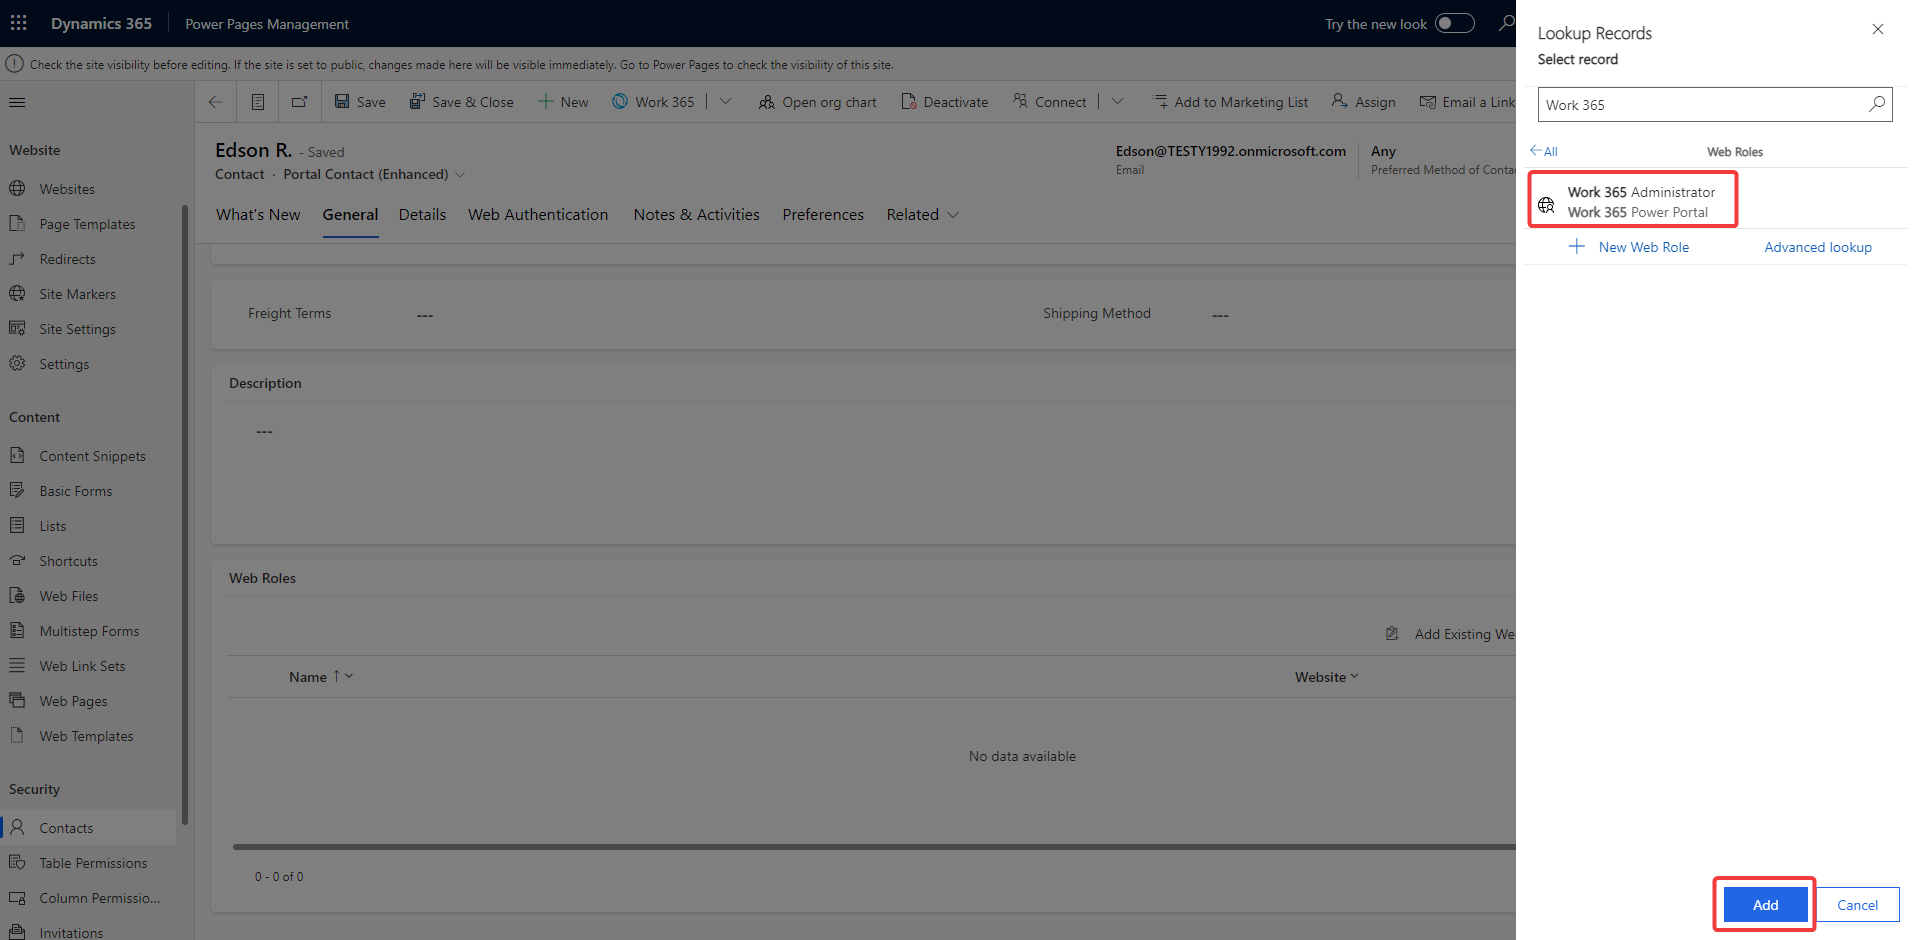The height and width of the screenshot is (940, 1915).
Task: Open the Portal Contact (Enhanced) form selector
Action: coord(374,174)
